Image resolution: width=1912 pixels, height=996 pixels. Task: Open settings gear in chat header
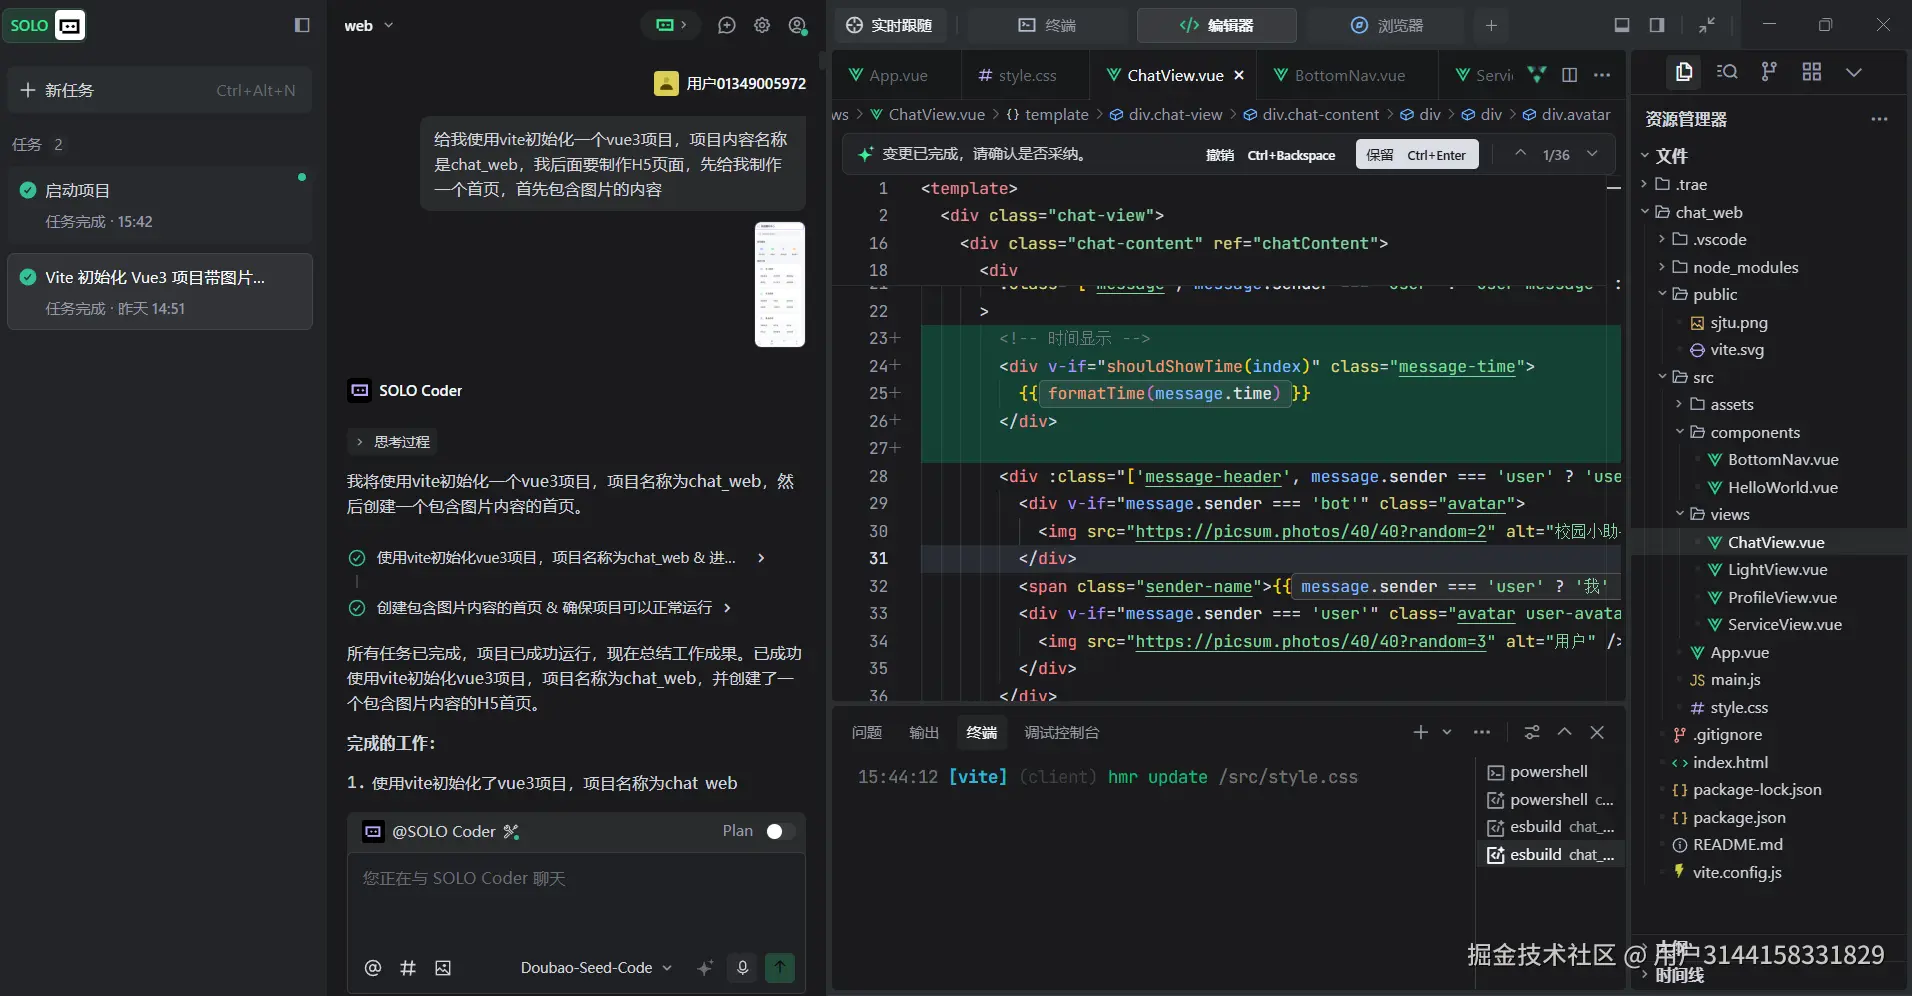pyautogui.click(x=762, y=25)
